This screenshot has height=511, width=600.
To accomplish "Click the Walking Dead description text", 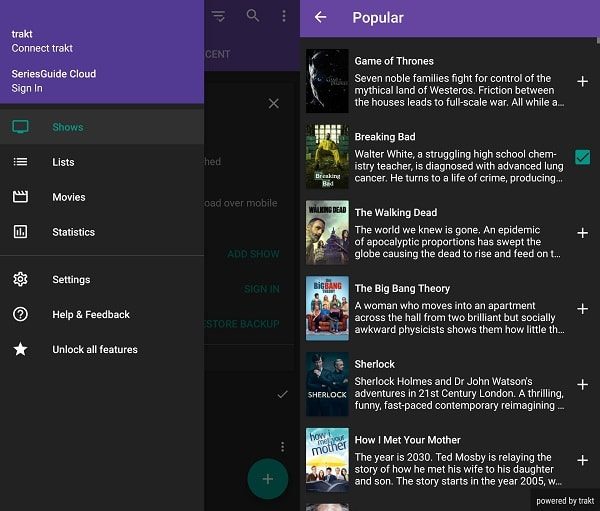I will 458,242.
